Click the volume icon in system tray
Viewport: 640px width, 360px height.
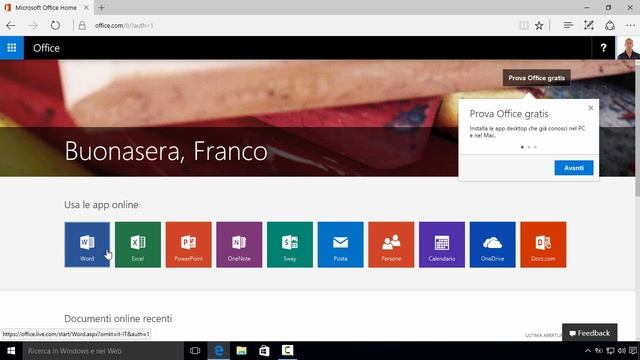click(622, 351)
